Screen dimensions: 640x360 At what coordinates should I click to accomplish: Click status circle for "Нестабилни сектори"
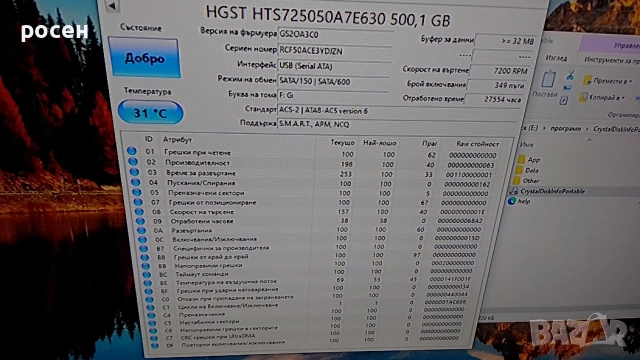152,323
